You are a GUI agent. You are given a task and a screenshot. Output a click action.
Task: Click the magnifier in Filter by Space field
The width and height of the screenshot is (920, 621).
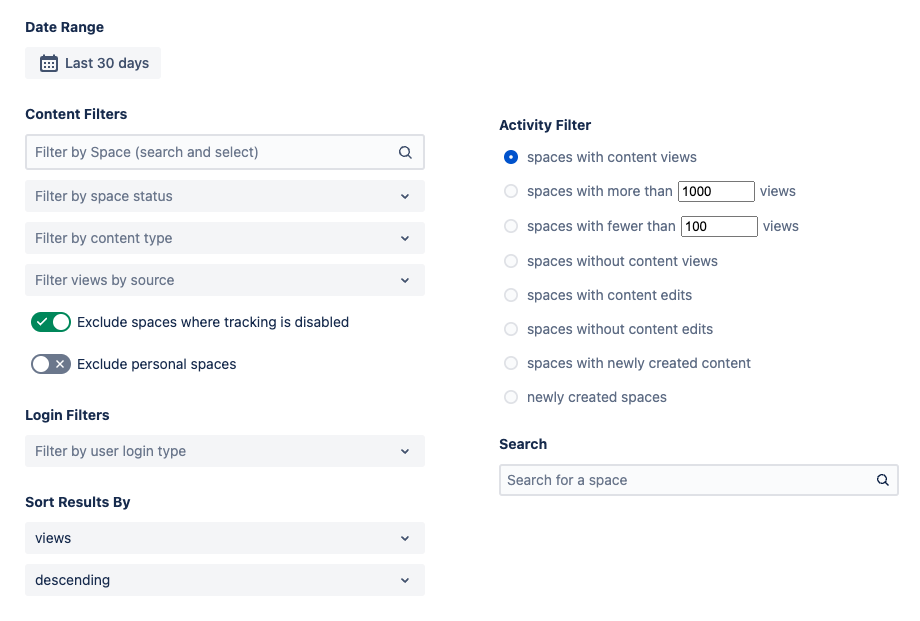pos(405,153)
